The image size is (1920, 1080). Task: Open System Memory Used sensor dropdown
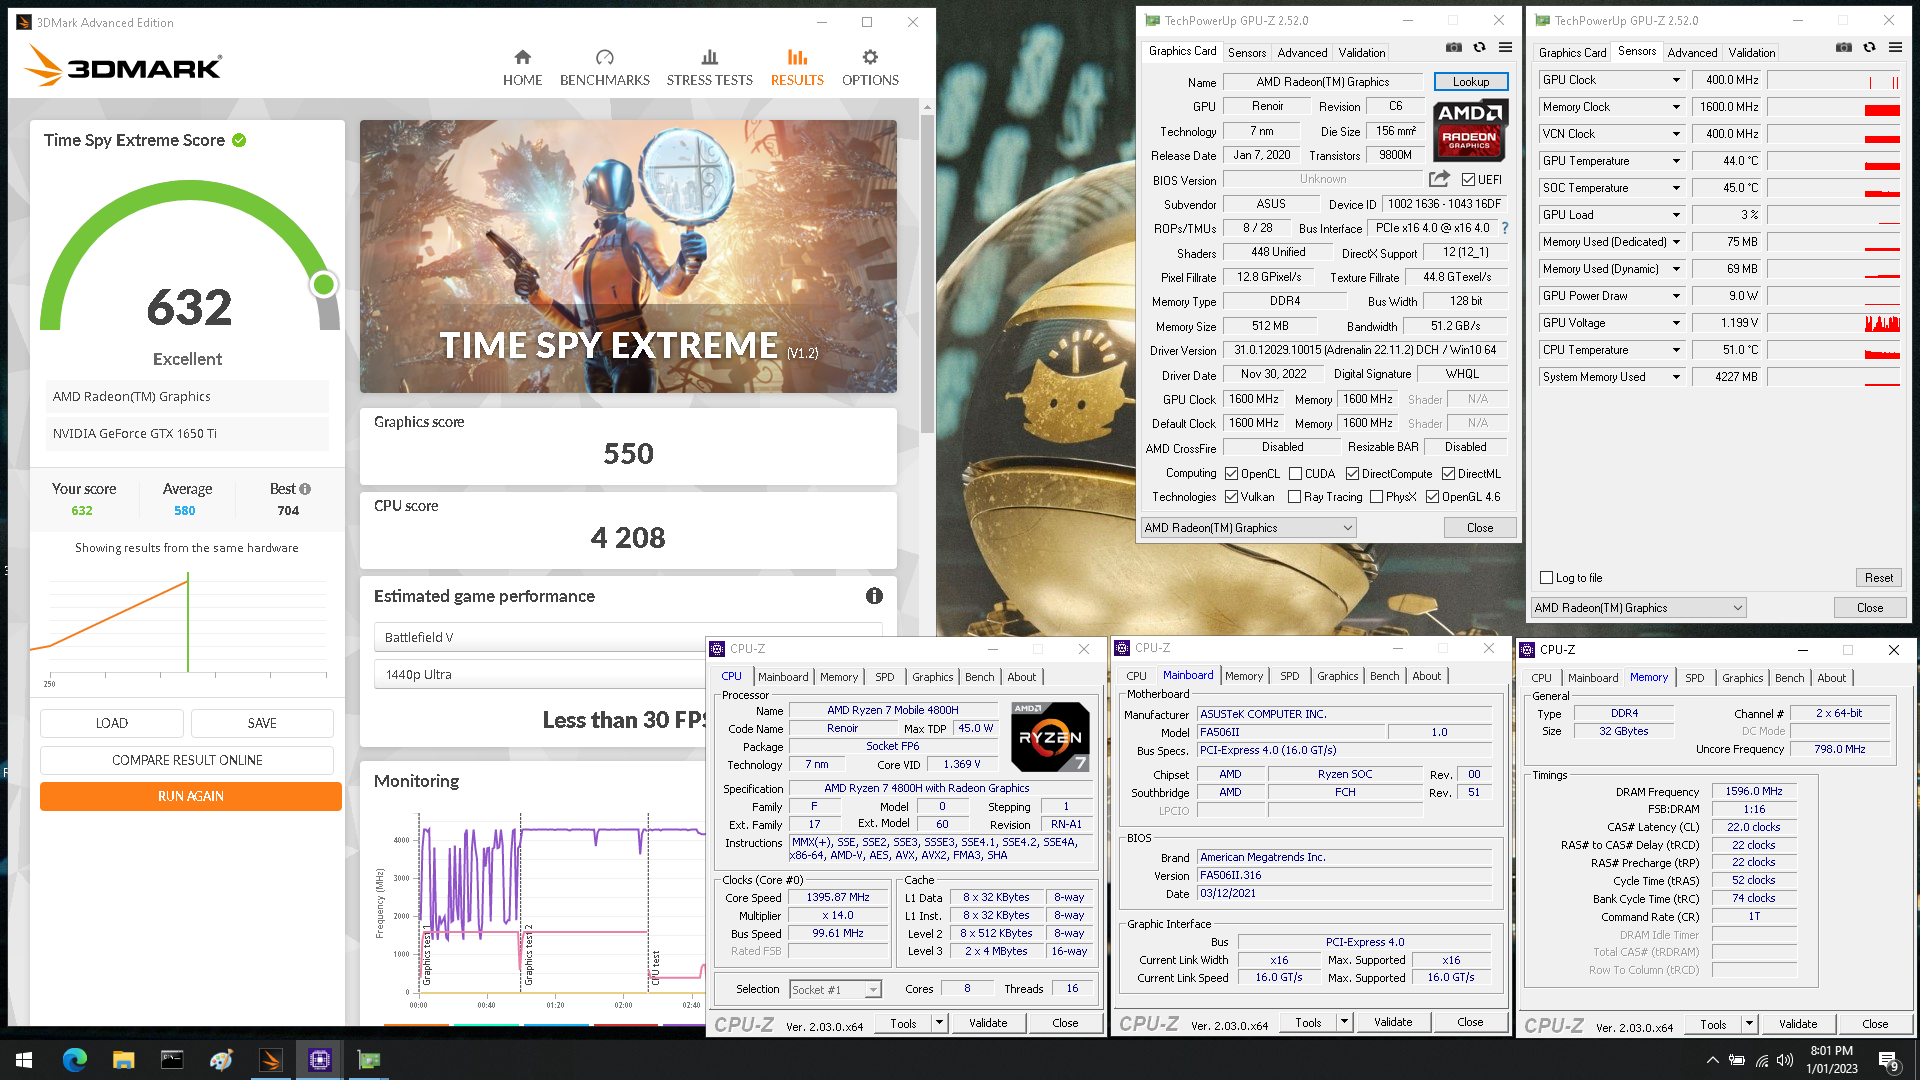click(x=1676, y=377)
